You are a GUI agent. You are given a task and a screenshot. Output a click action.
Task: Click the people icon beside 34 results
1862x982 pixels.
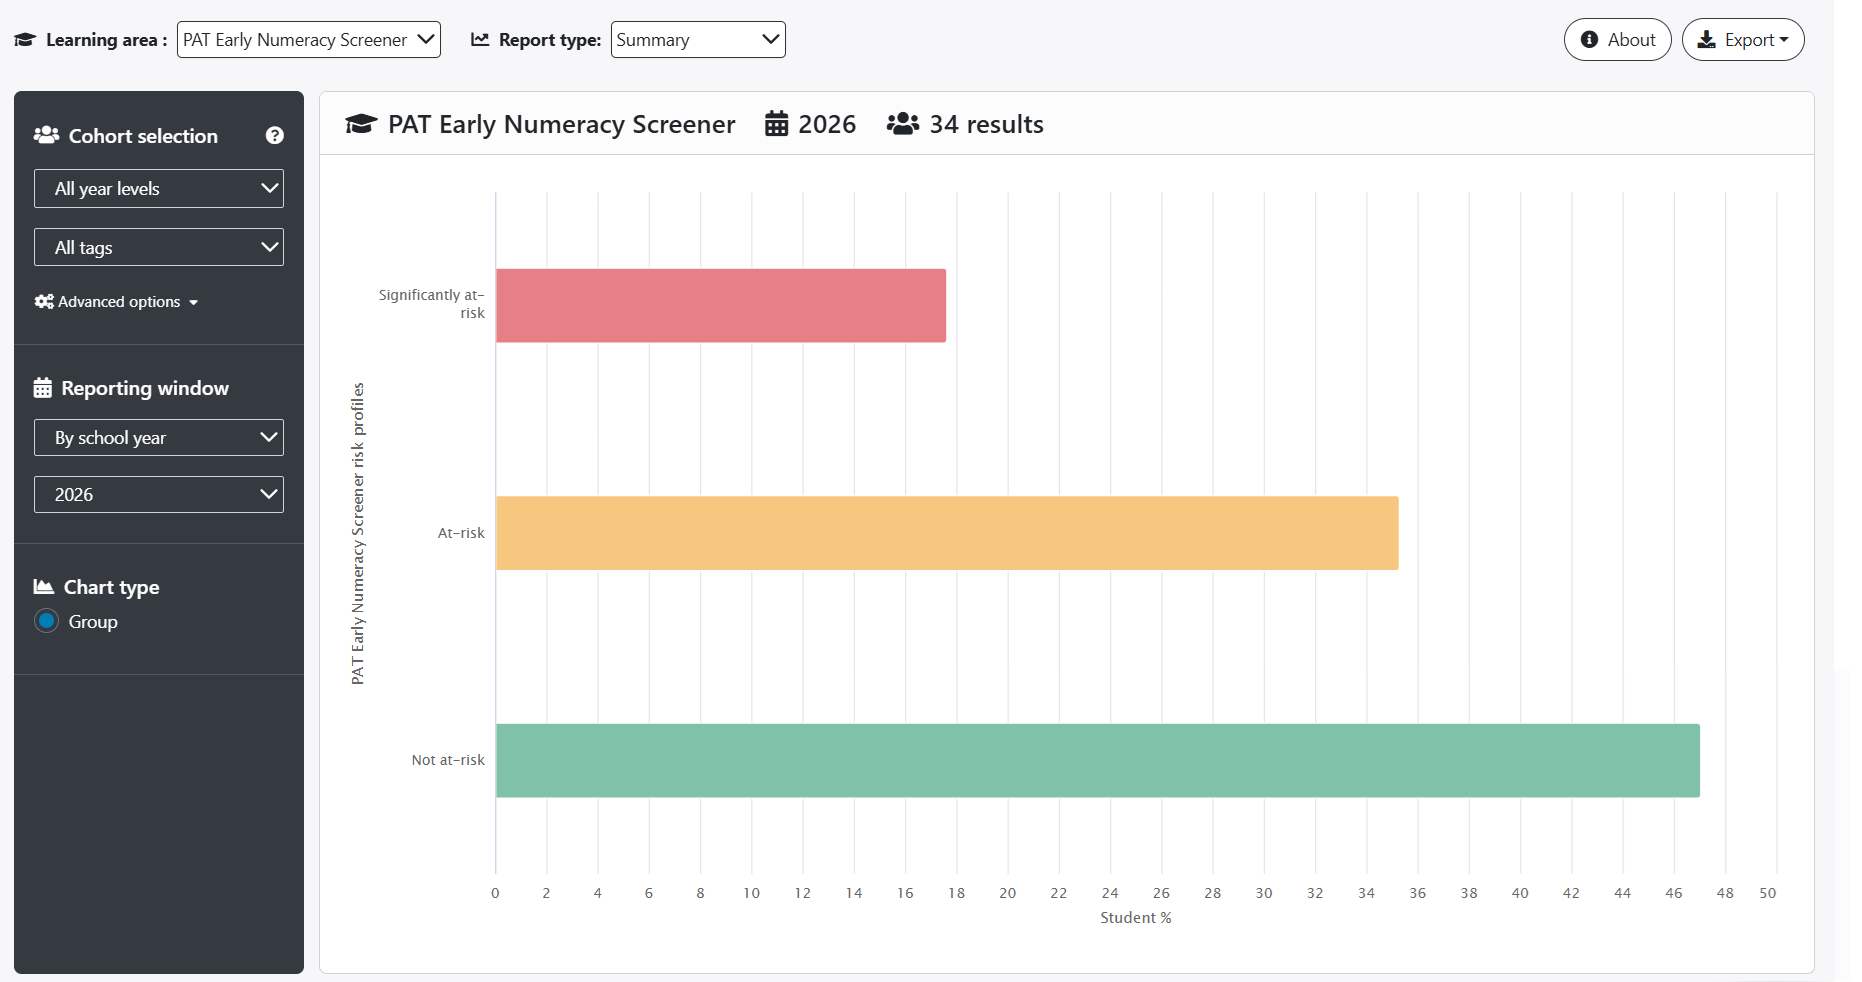(903, 124)
